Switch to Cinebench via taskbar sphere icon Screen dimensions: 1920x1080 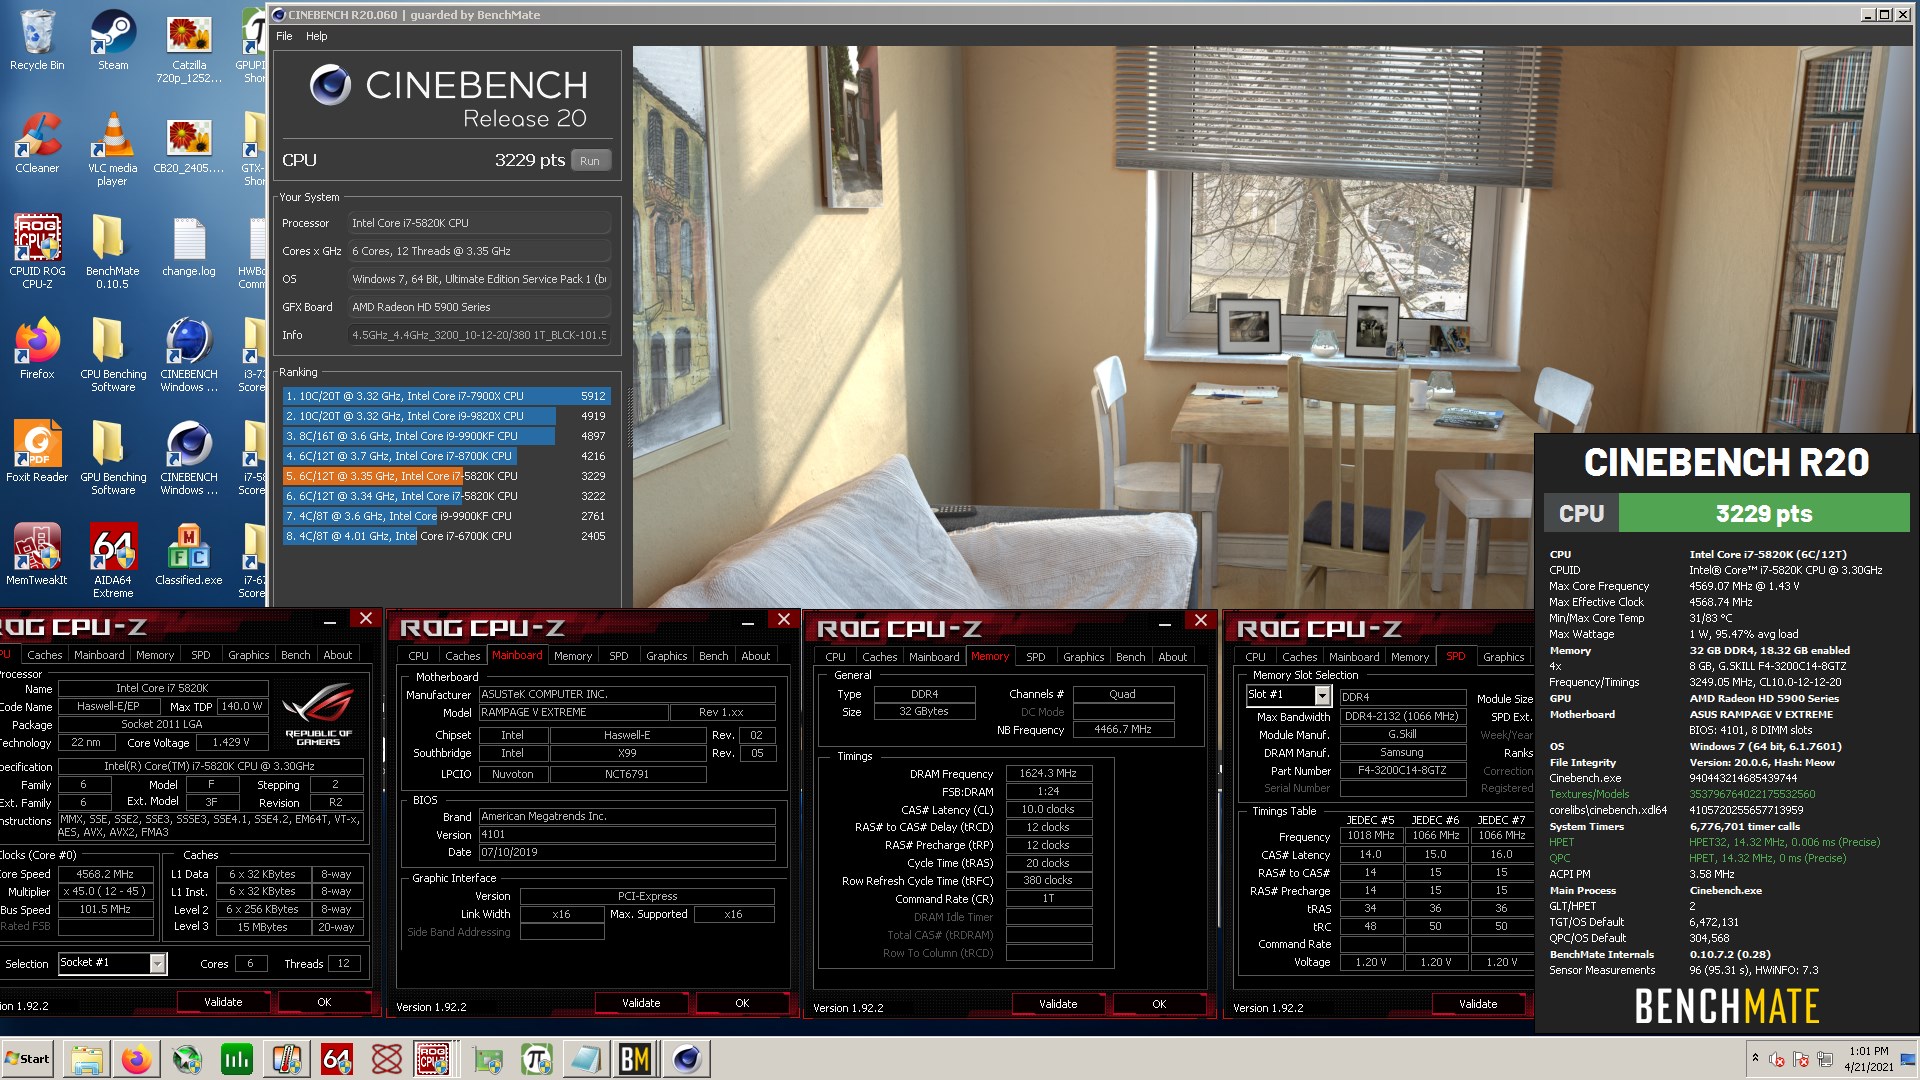pos(687,1059)
